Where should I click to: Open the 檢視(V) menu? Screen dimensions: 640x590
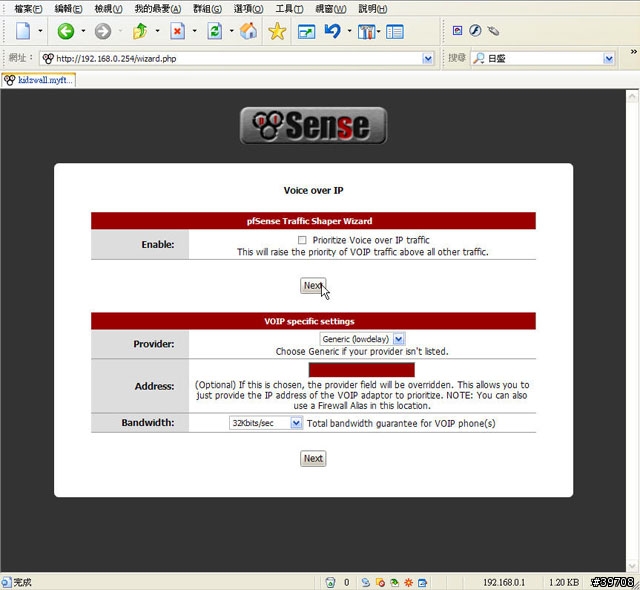(109, 9)
